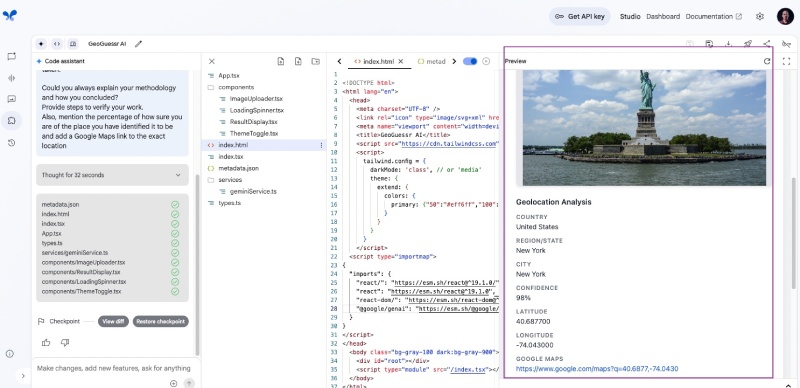Switch to the metadata.json editor tab
The width and height of the screenshot is (800, 388).
[x=432, y=61]
